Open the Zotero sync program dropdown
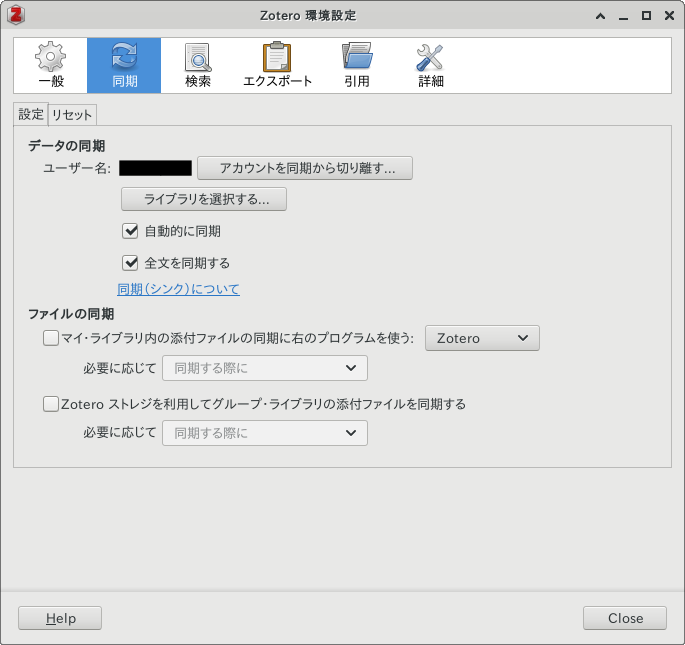 (x=482, y=338)
